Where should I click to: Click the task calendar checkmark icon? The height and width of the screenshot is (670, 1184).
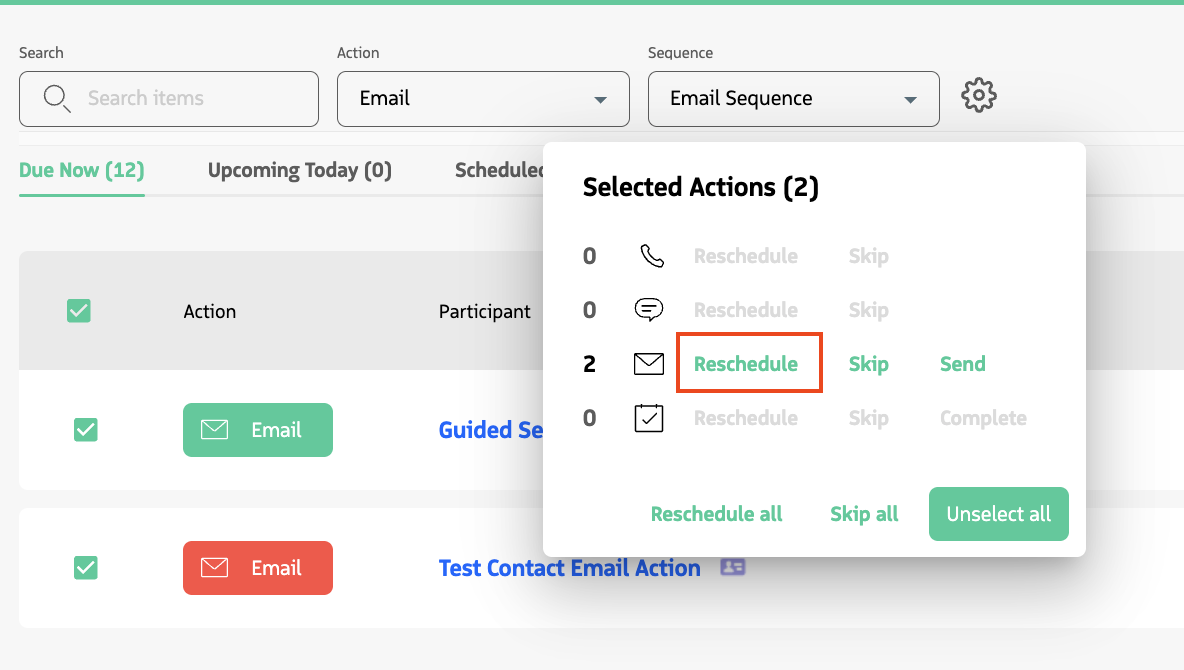tap(649, 418)
